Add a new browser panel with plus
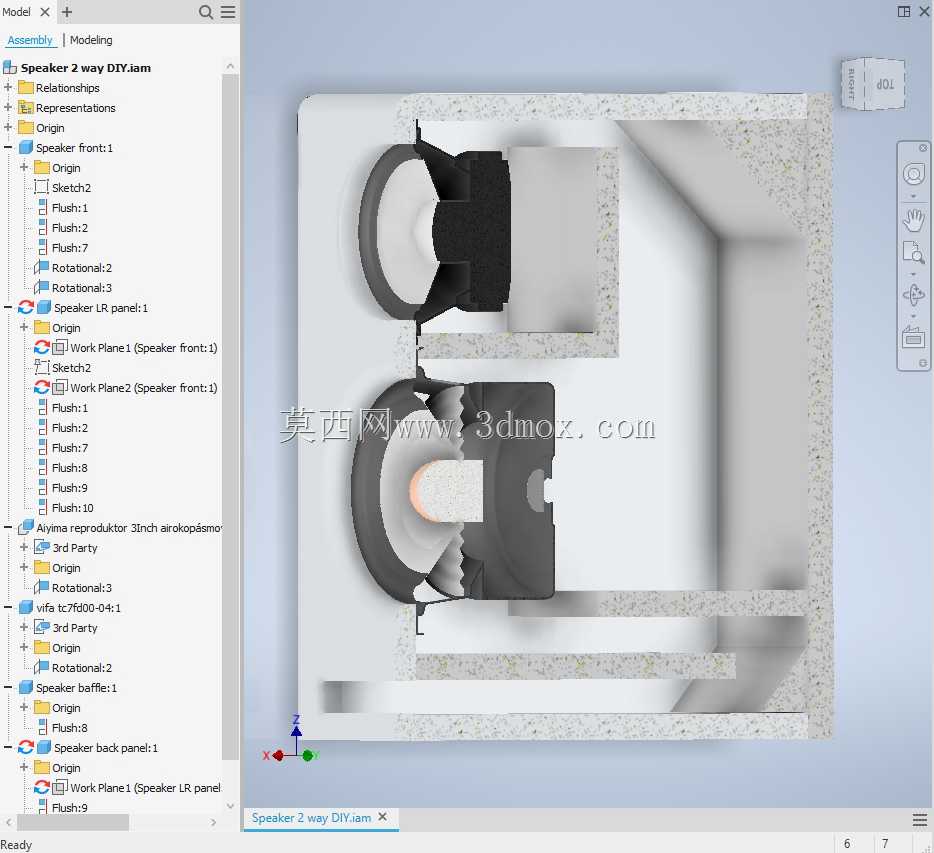The height and width of the screenshot is (853, 934). click(x=67, y=12)
